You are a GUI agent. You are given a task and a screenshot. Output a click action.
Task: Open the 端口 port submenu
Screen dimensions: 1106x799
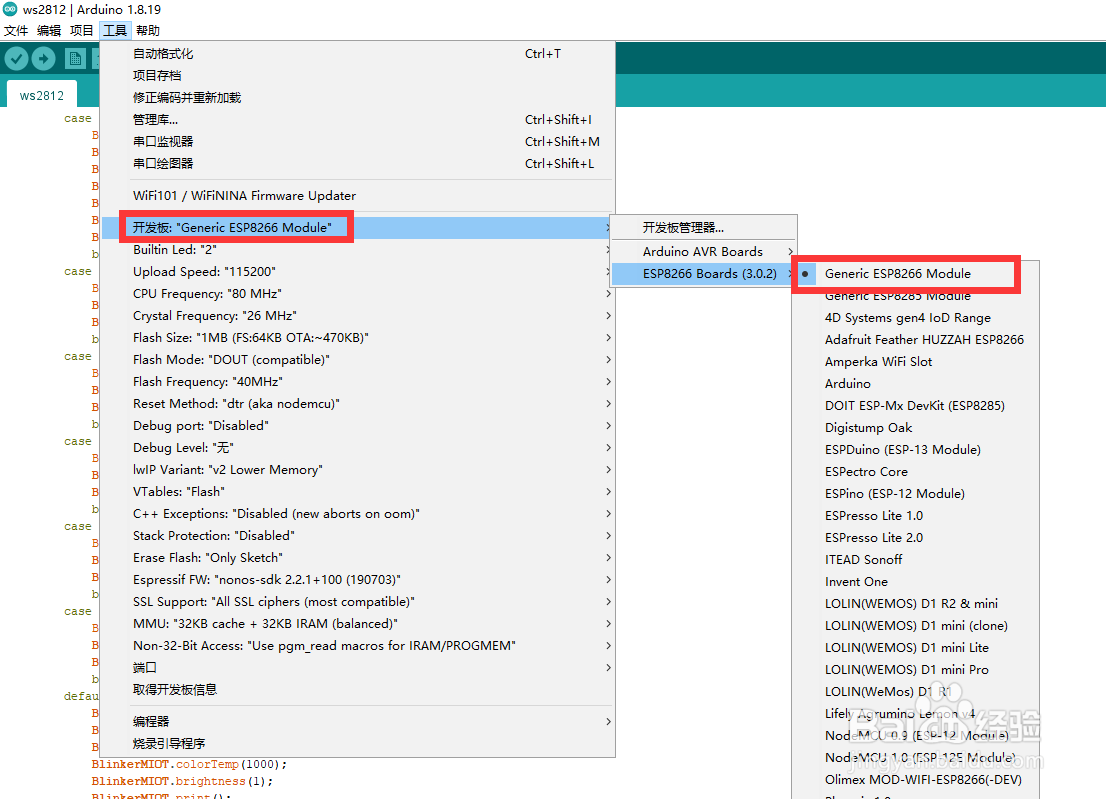(x=358, y=667)
